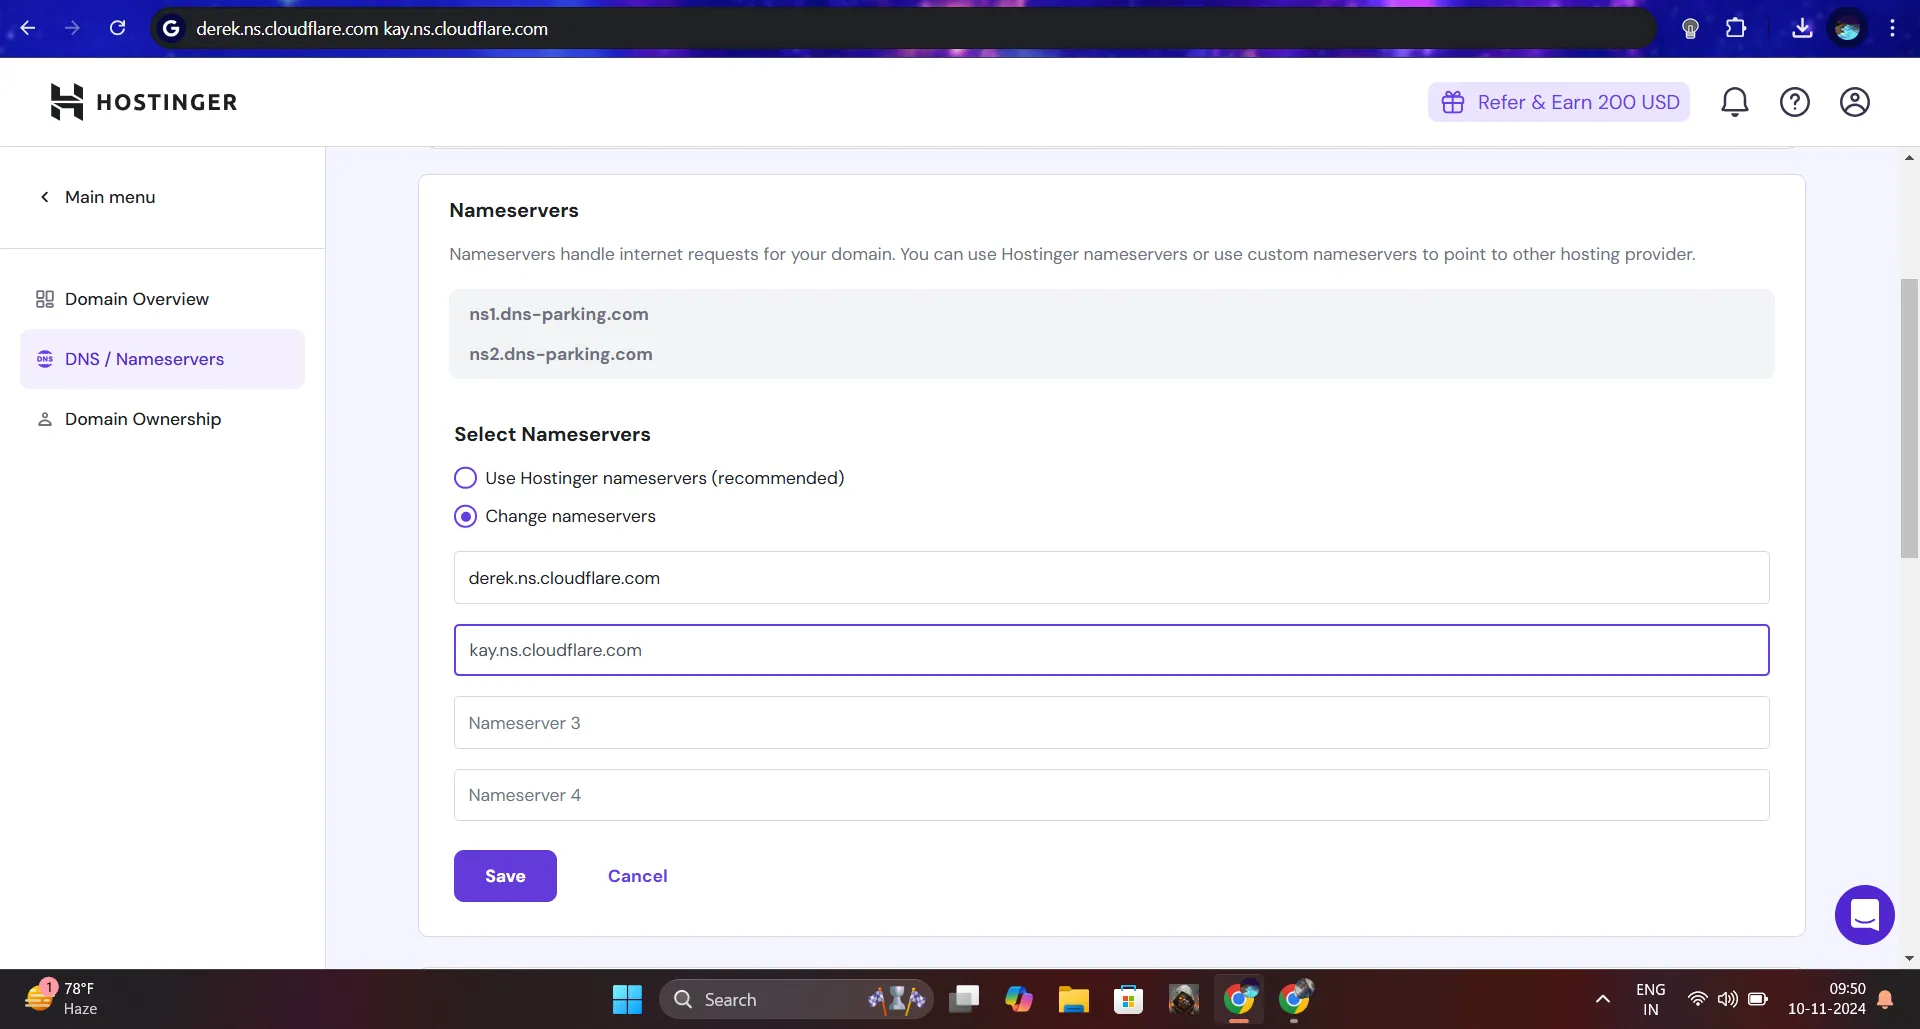Open the browser three-dot menu
The height and width of the screenshot is (1029, 1920).
coord(1892,28)
